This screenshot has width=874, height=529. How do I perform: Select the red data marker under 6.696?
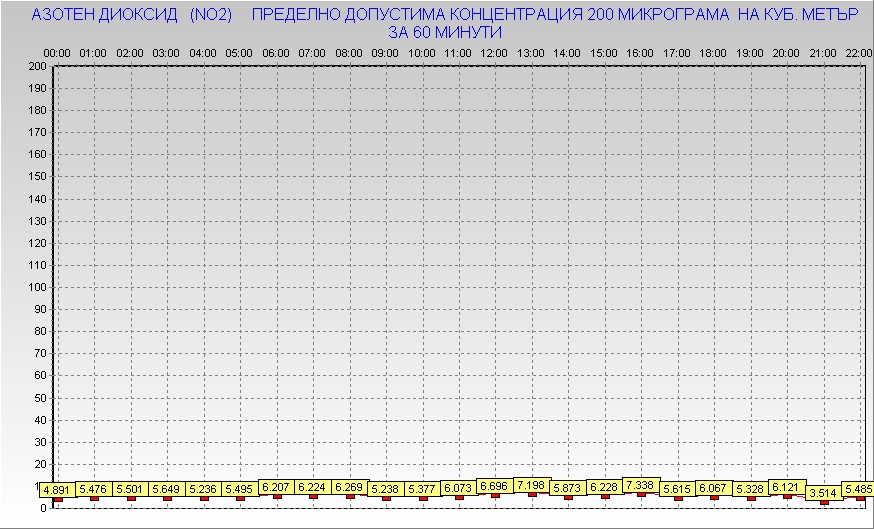click(x=496, y=495)
